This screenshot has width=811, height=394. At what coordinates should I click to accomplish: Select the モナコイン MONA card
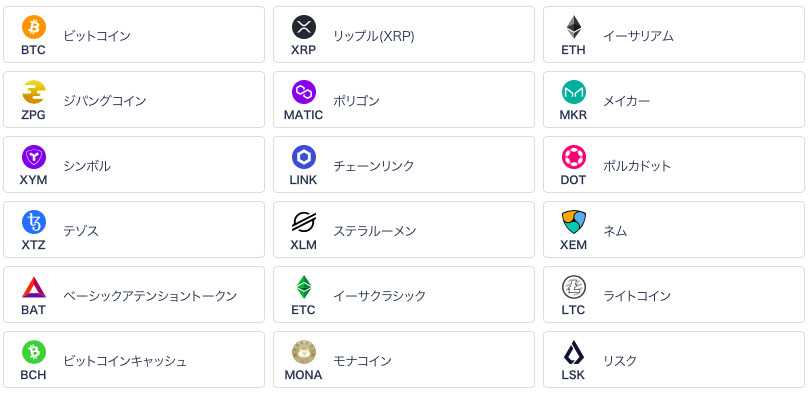coord(404,359)
